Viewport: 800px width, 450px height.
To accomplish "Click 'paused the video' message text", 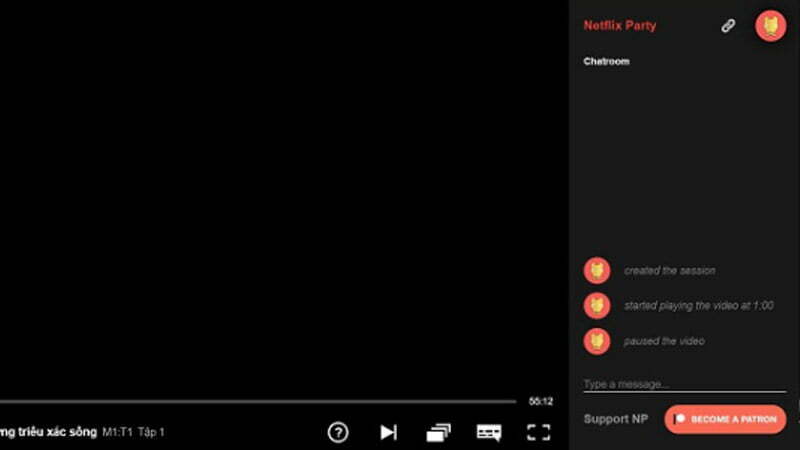I will 664,341.
